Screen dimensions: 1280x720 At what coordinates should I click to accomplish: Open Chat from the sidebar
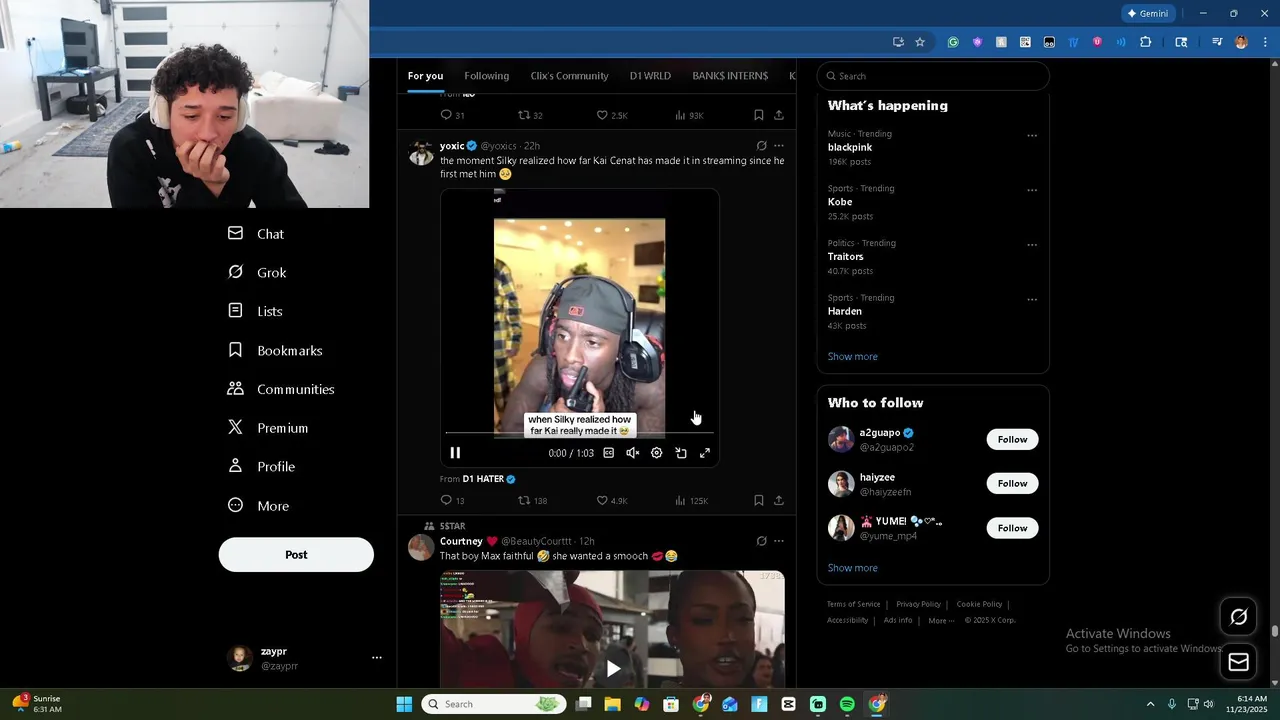click(x=256, y=234)
